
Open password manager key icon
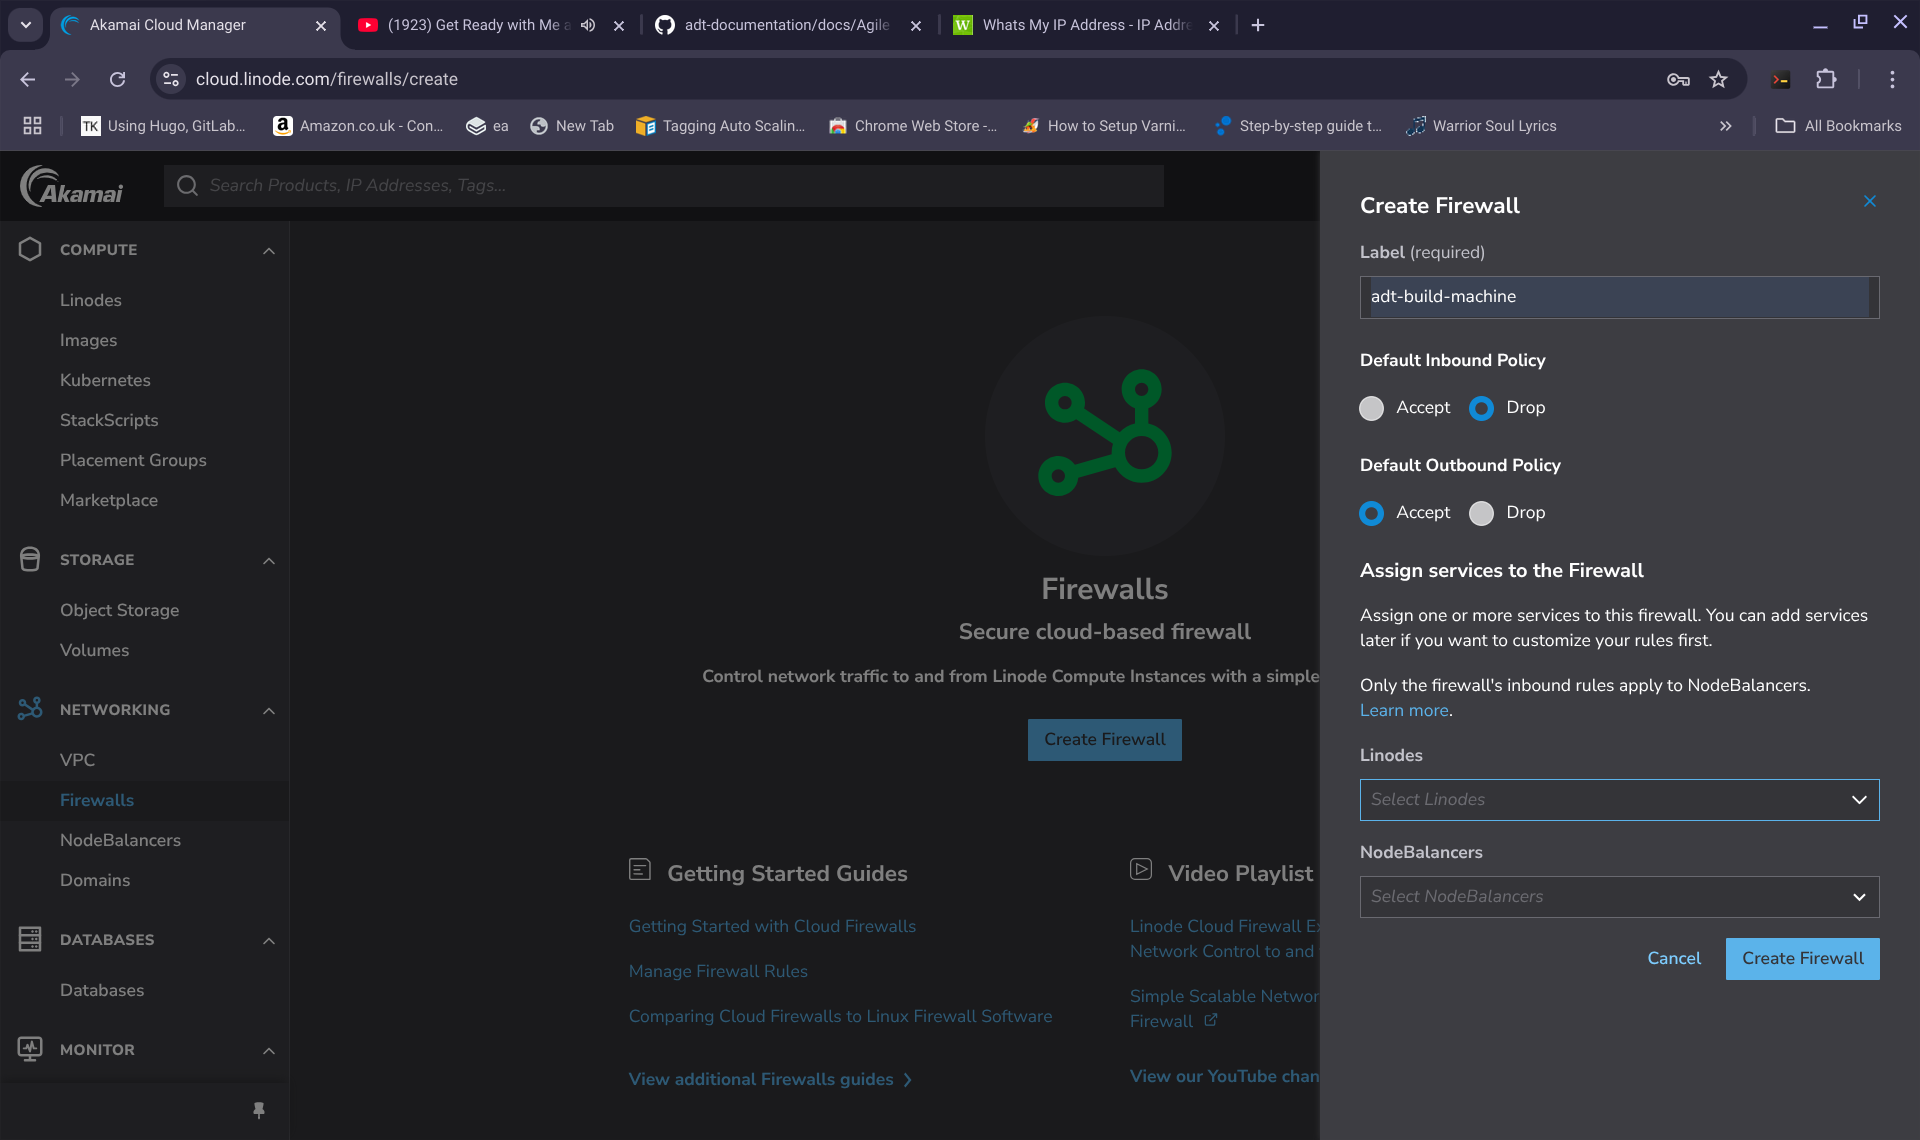[x=1678, y=80]
